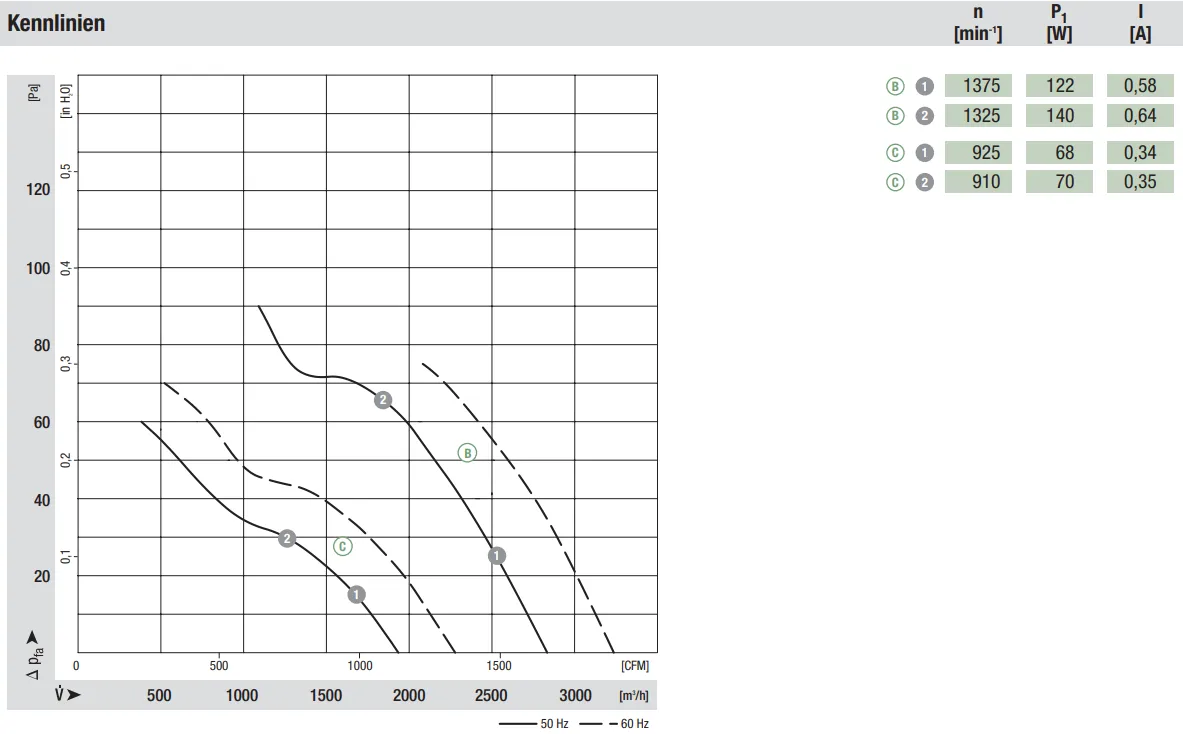
Task: Click the 1000 tick on the CFM axis
Action: tap(360, 665)
